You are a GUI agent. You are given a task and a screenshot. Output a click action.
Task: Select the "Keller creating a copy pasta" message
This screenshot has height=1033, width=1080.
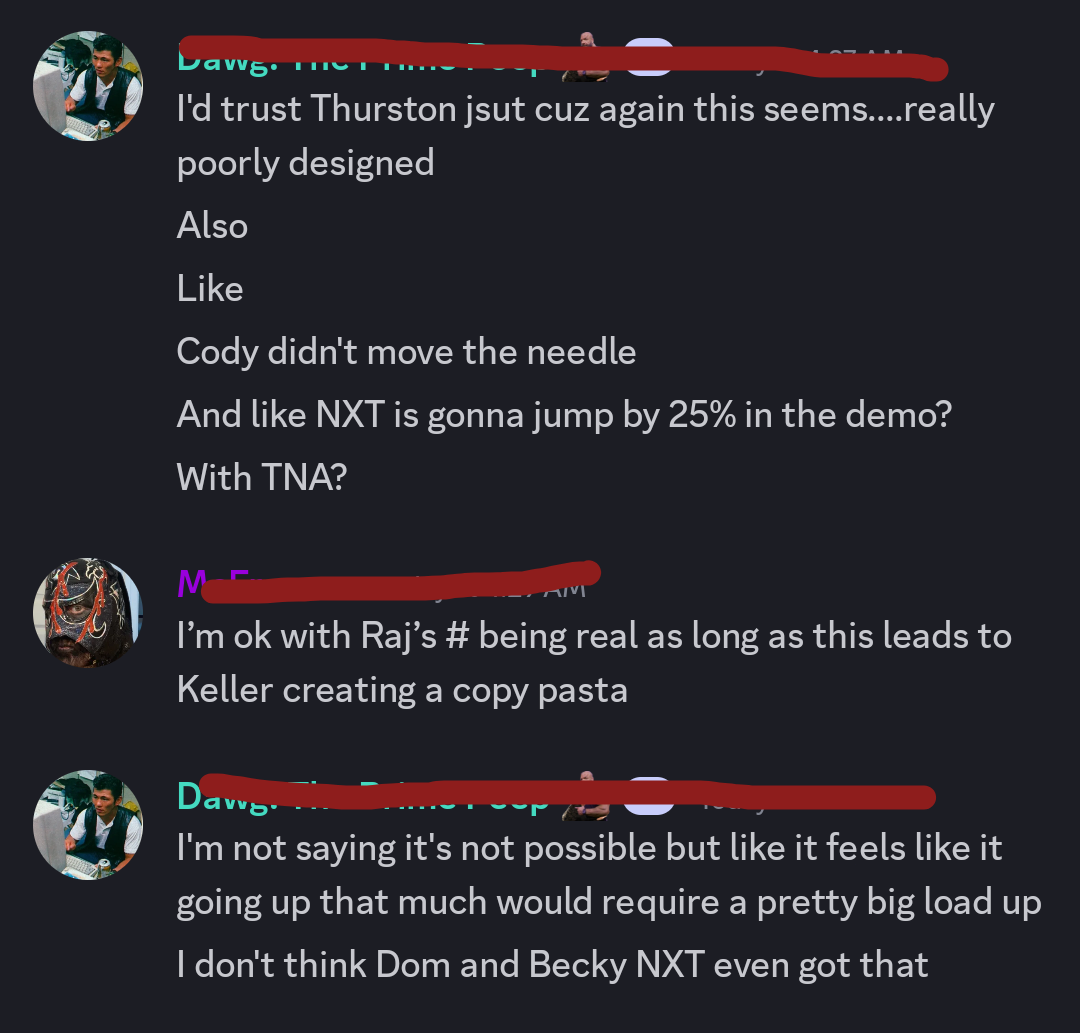click(x=402, y=690)
